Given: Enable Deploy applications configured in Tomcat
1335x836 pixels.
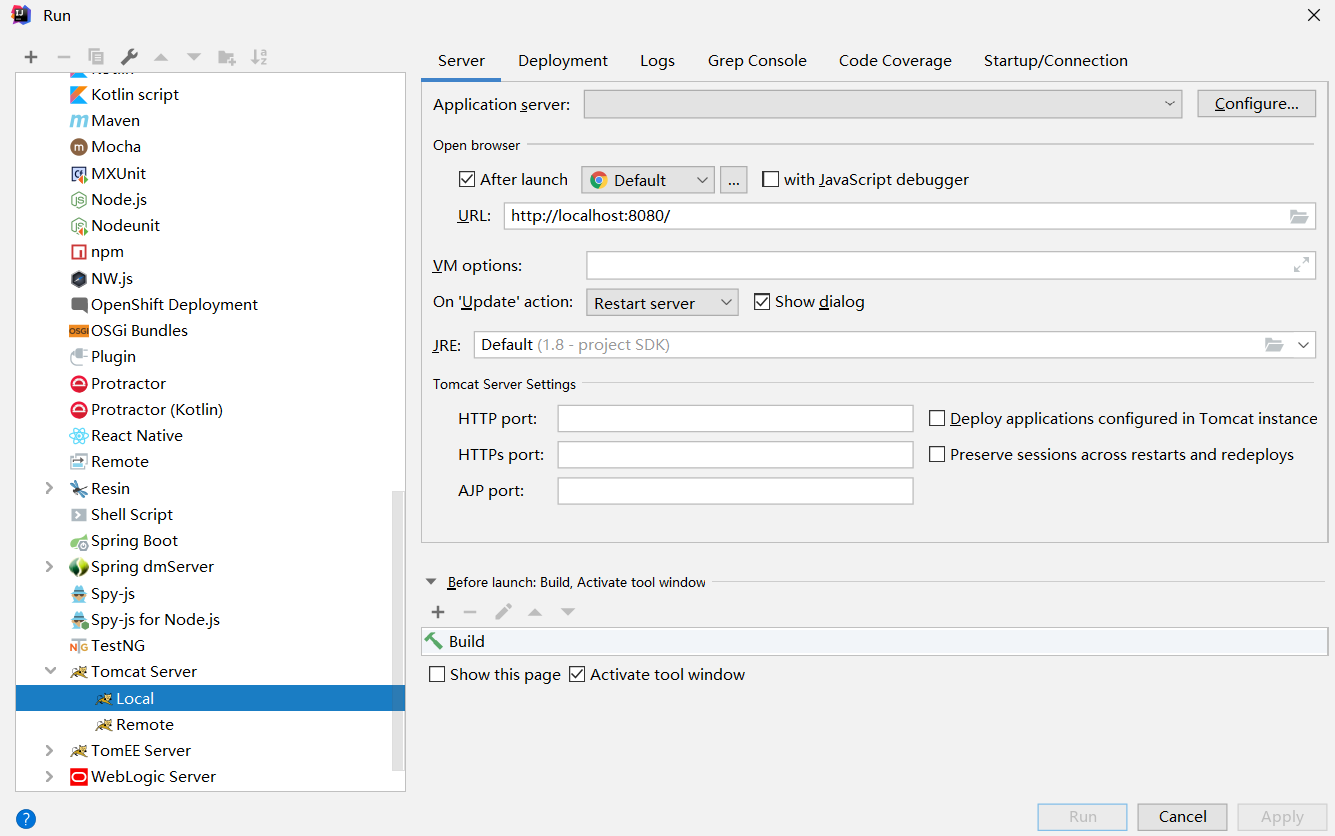Looking at the screenshot, I should tap(937, 419).
